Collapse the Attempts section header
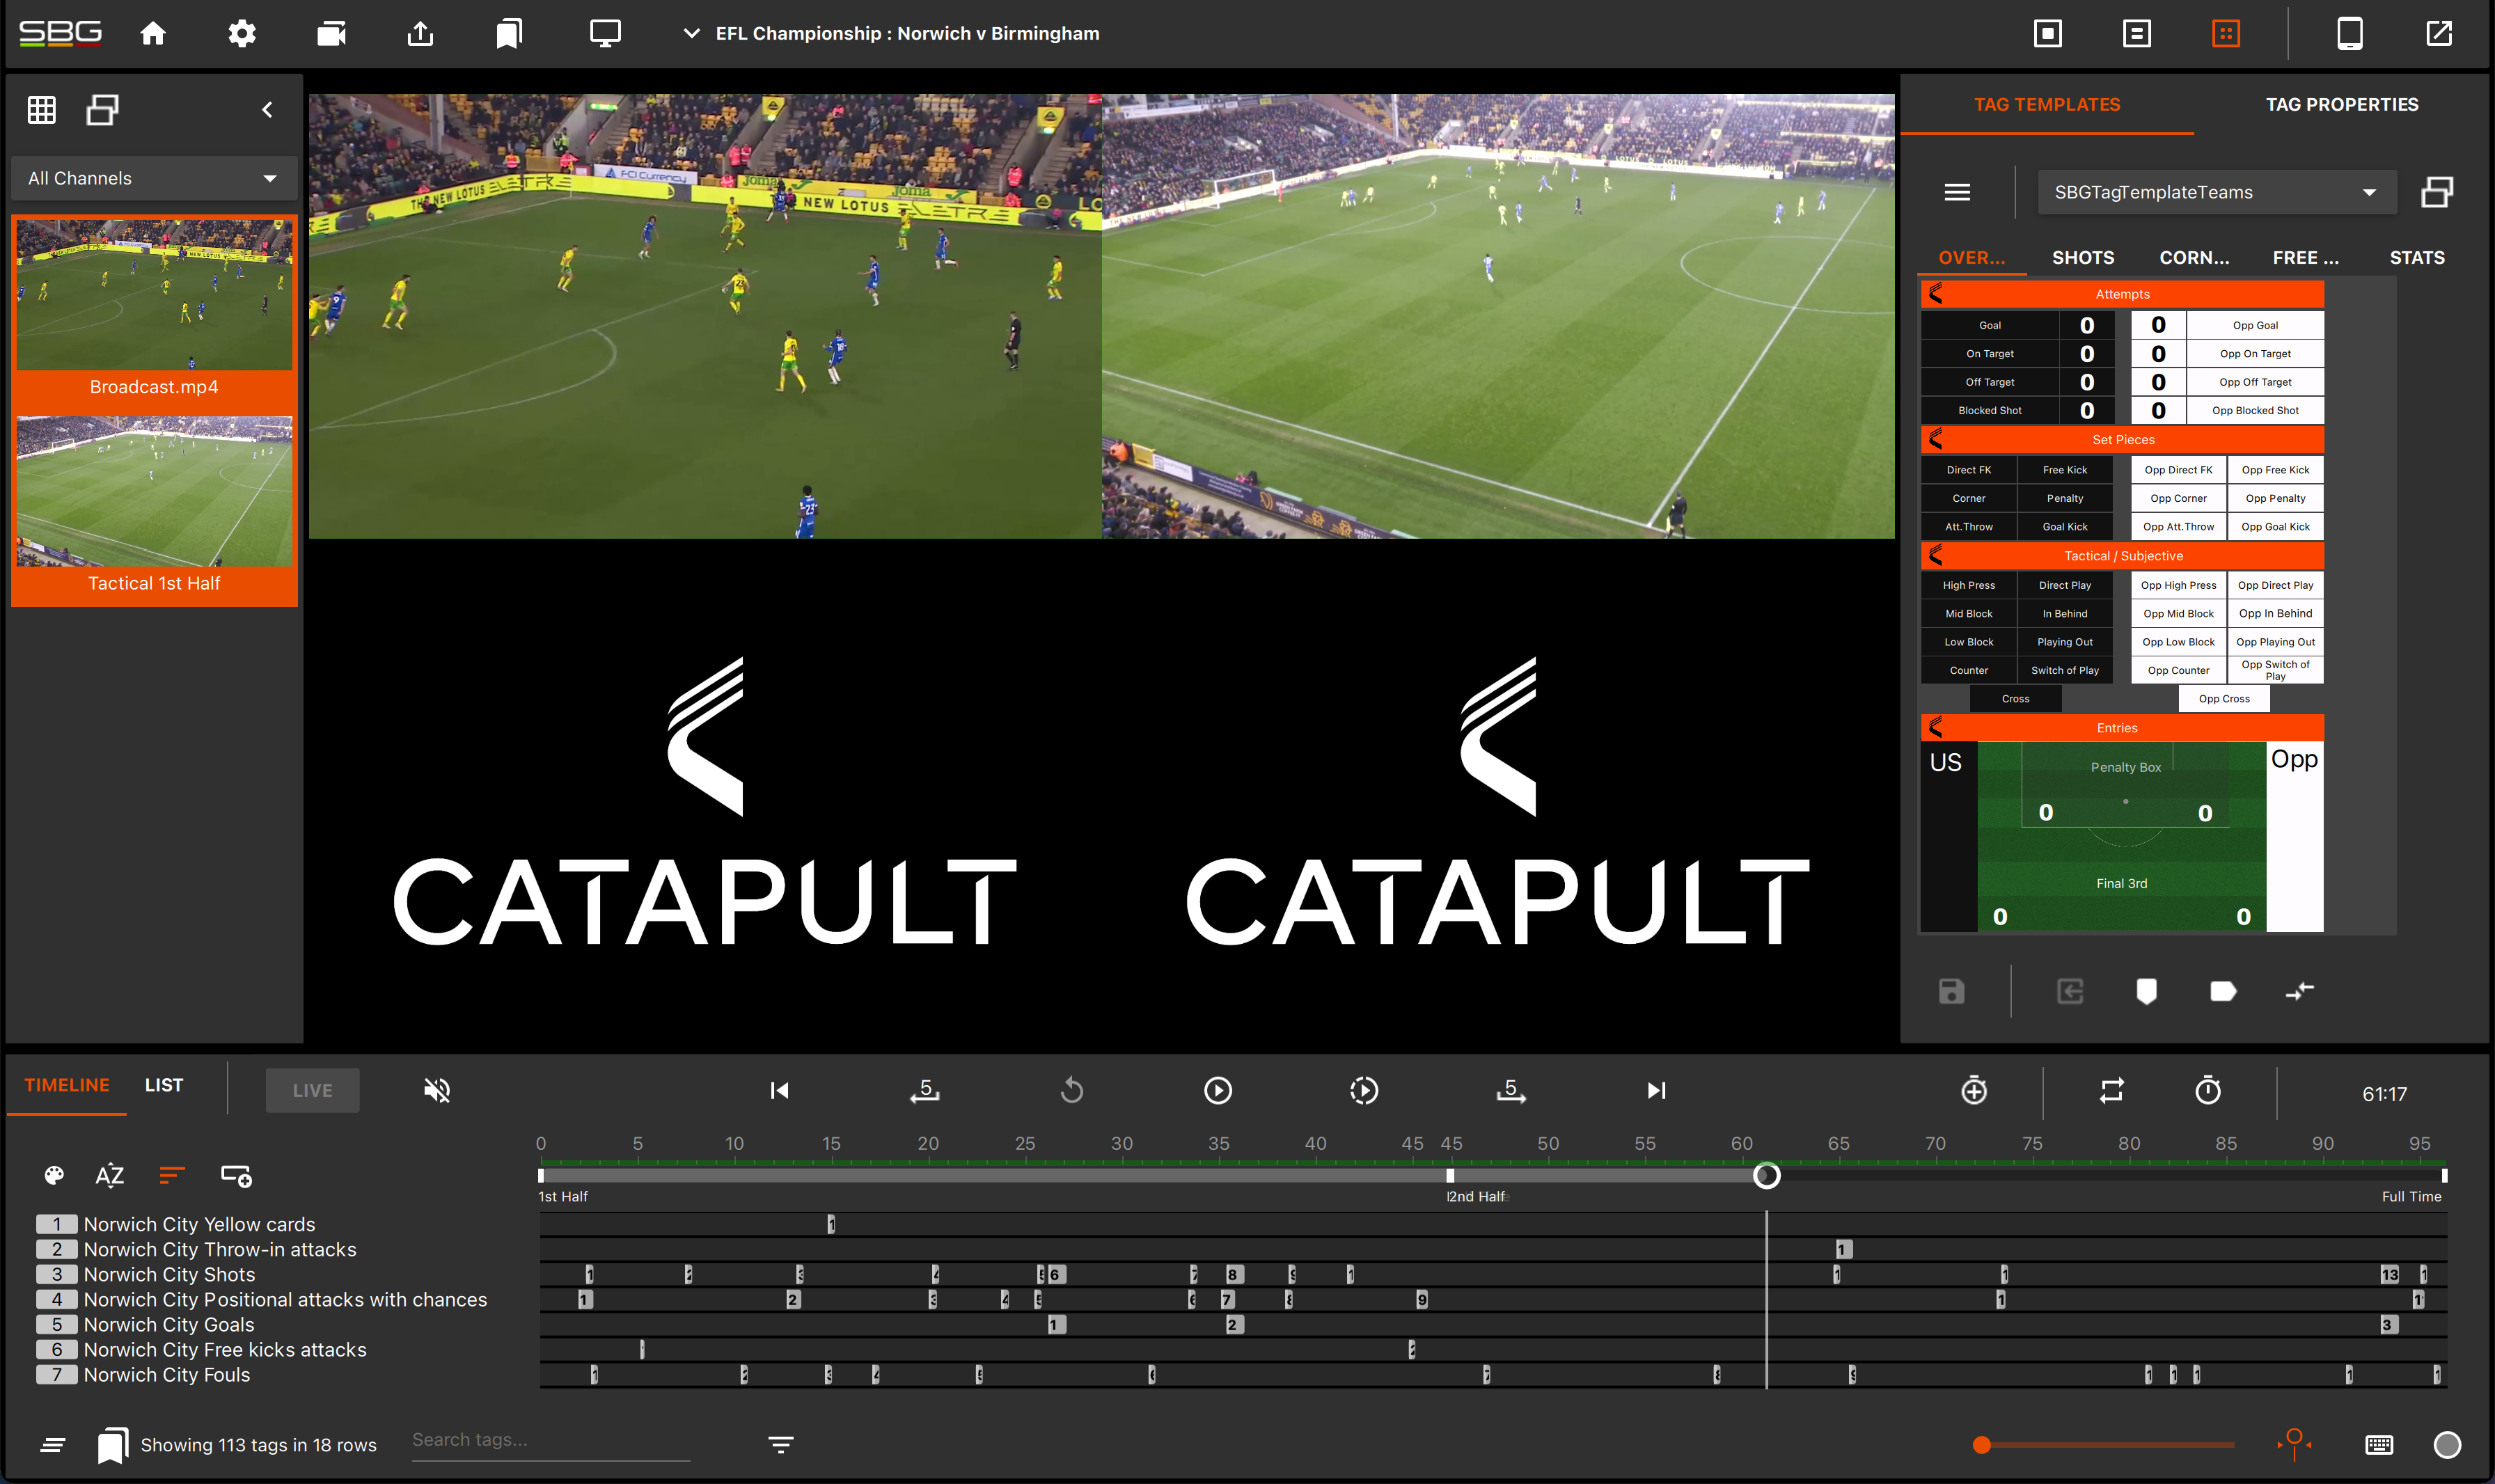The height and width of the screenshot is (1484, 2495). 2122,294
